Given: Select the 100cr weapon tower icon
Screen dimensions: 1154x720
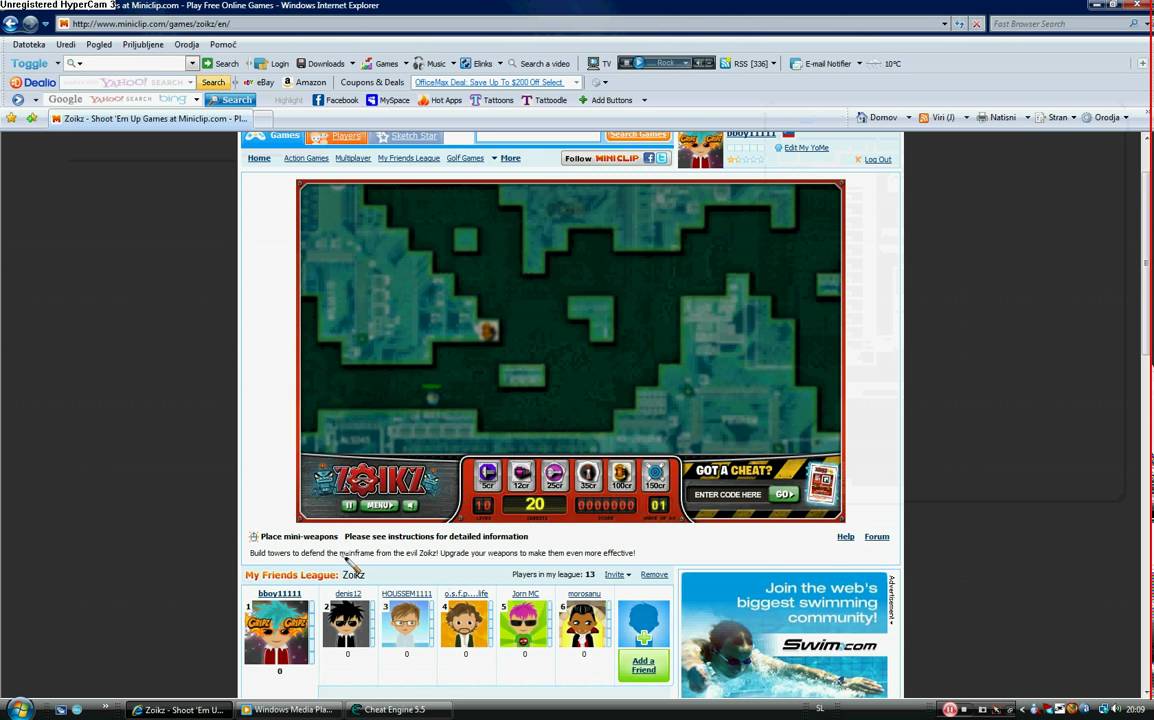Looking at the screenshot, I should click(621, 475).
